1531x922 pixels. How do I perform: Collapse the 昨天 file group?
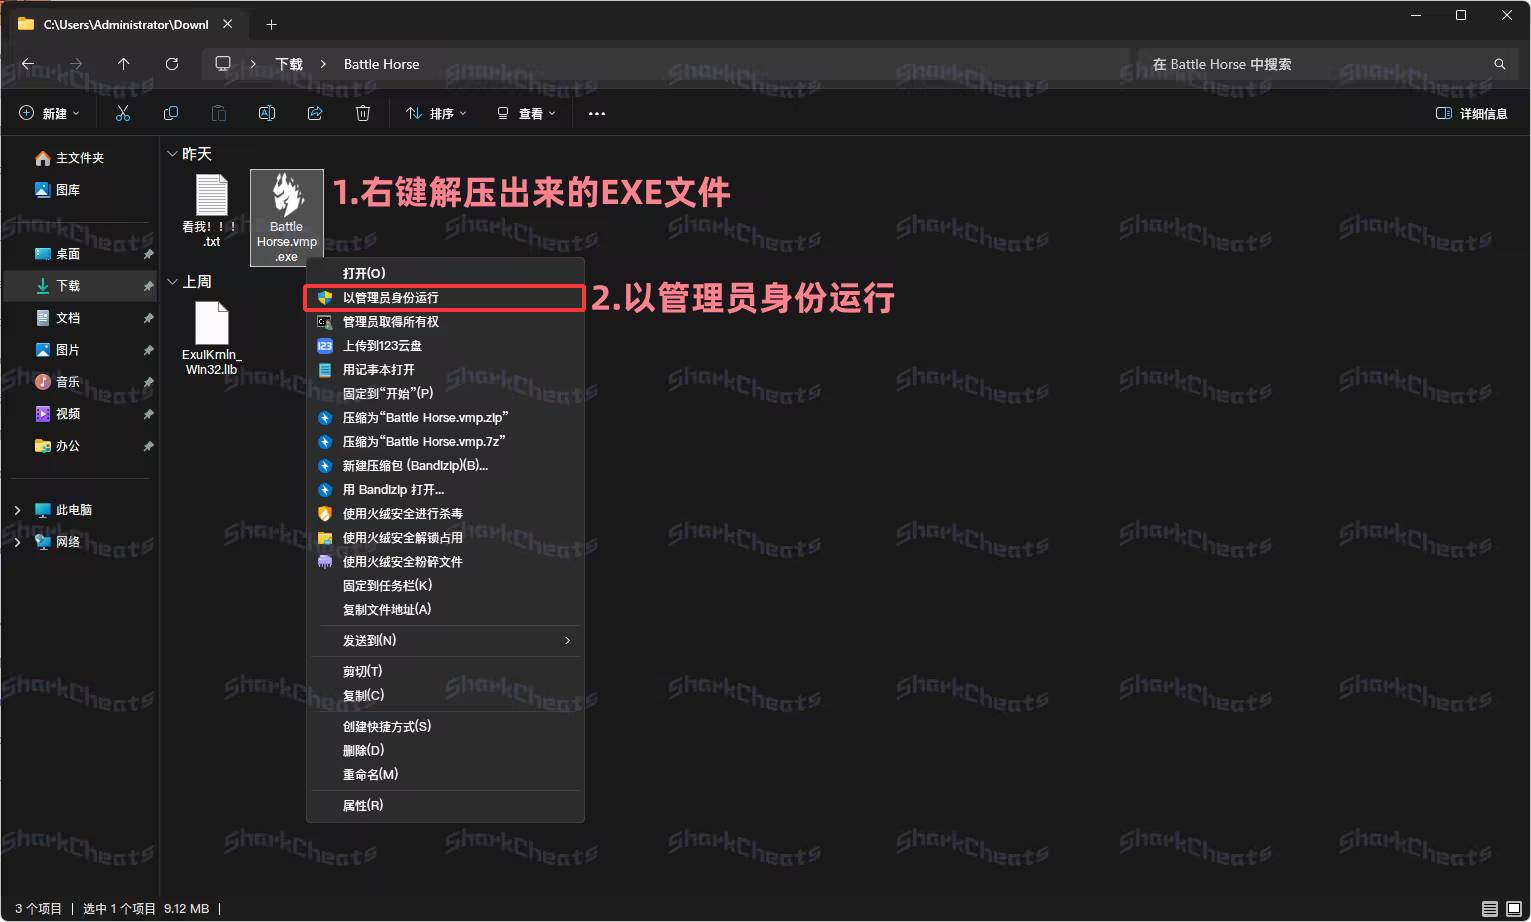pyautogui.click(x=172, y=154)
